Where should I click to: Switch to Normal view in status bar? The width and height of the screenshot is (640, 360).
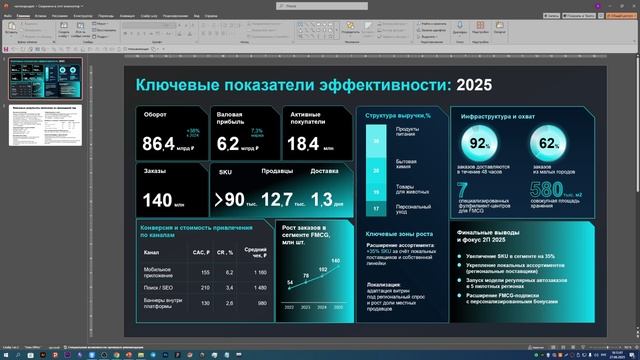(553, 347)
